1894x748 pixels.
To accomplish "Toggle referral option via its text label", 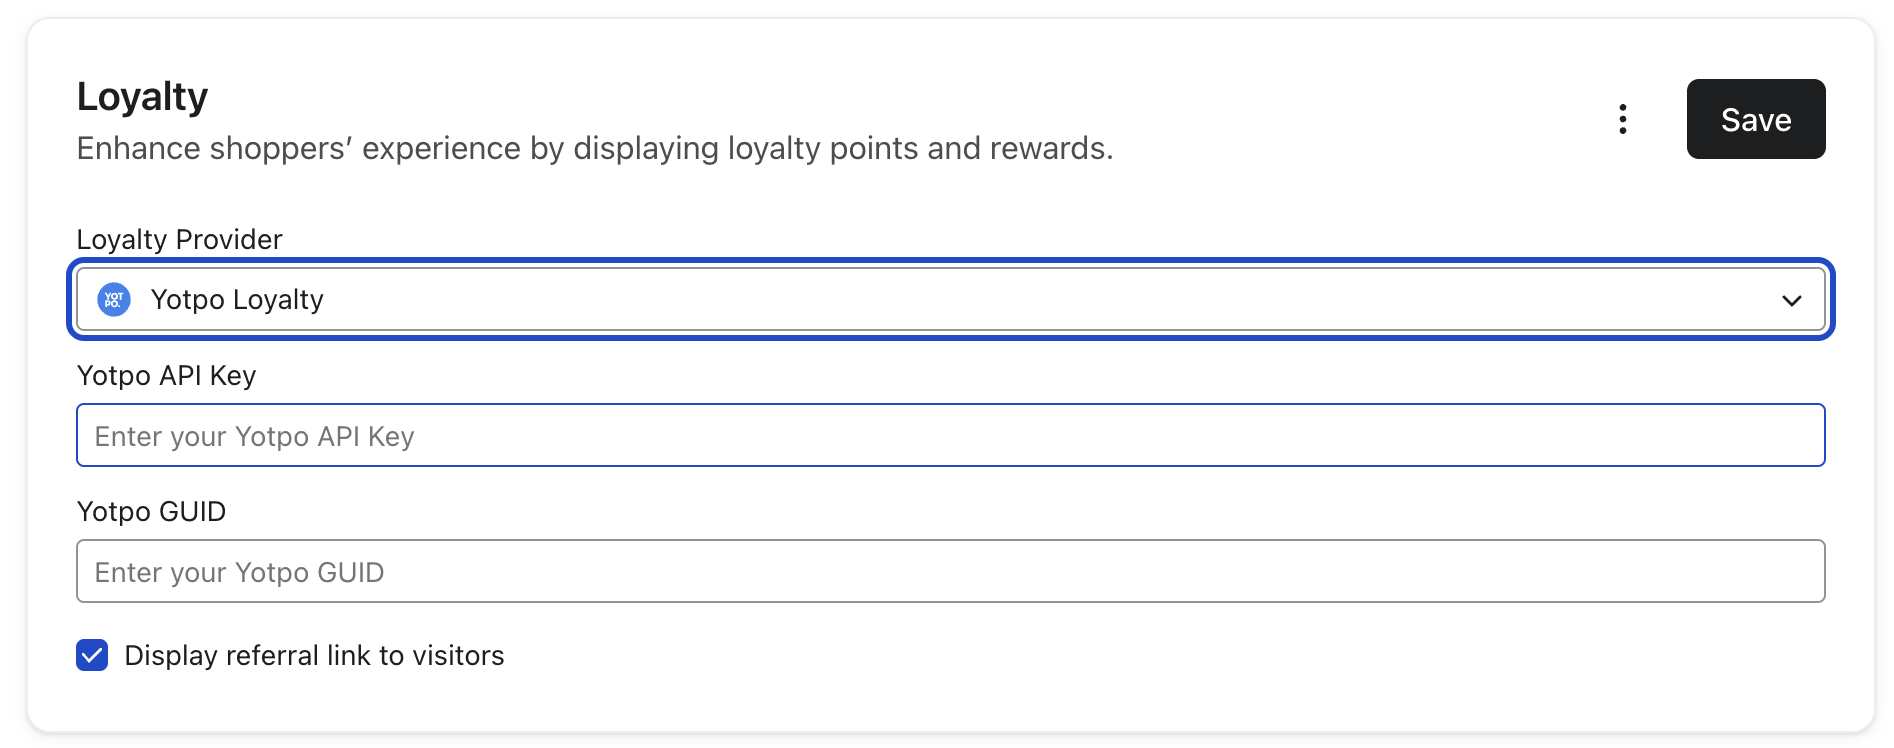I will pos(314,655).
